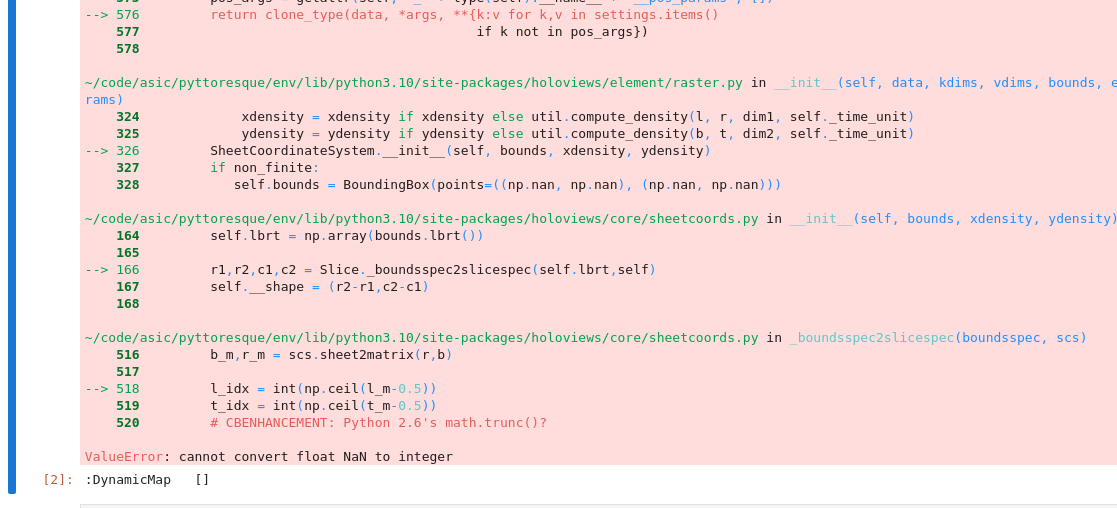1117x508 pixels.
Task: Click line number 517
Action: click(128, 372)
